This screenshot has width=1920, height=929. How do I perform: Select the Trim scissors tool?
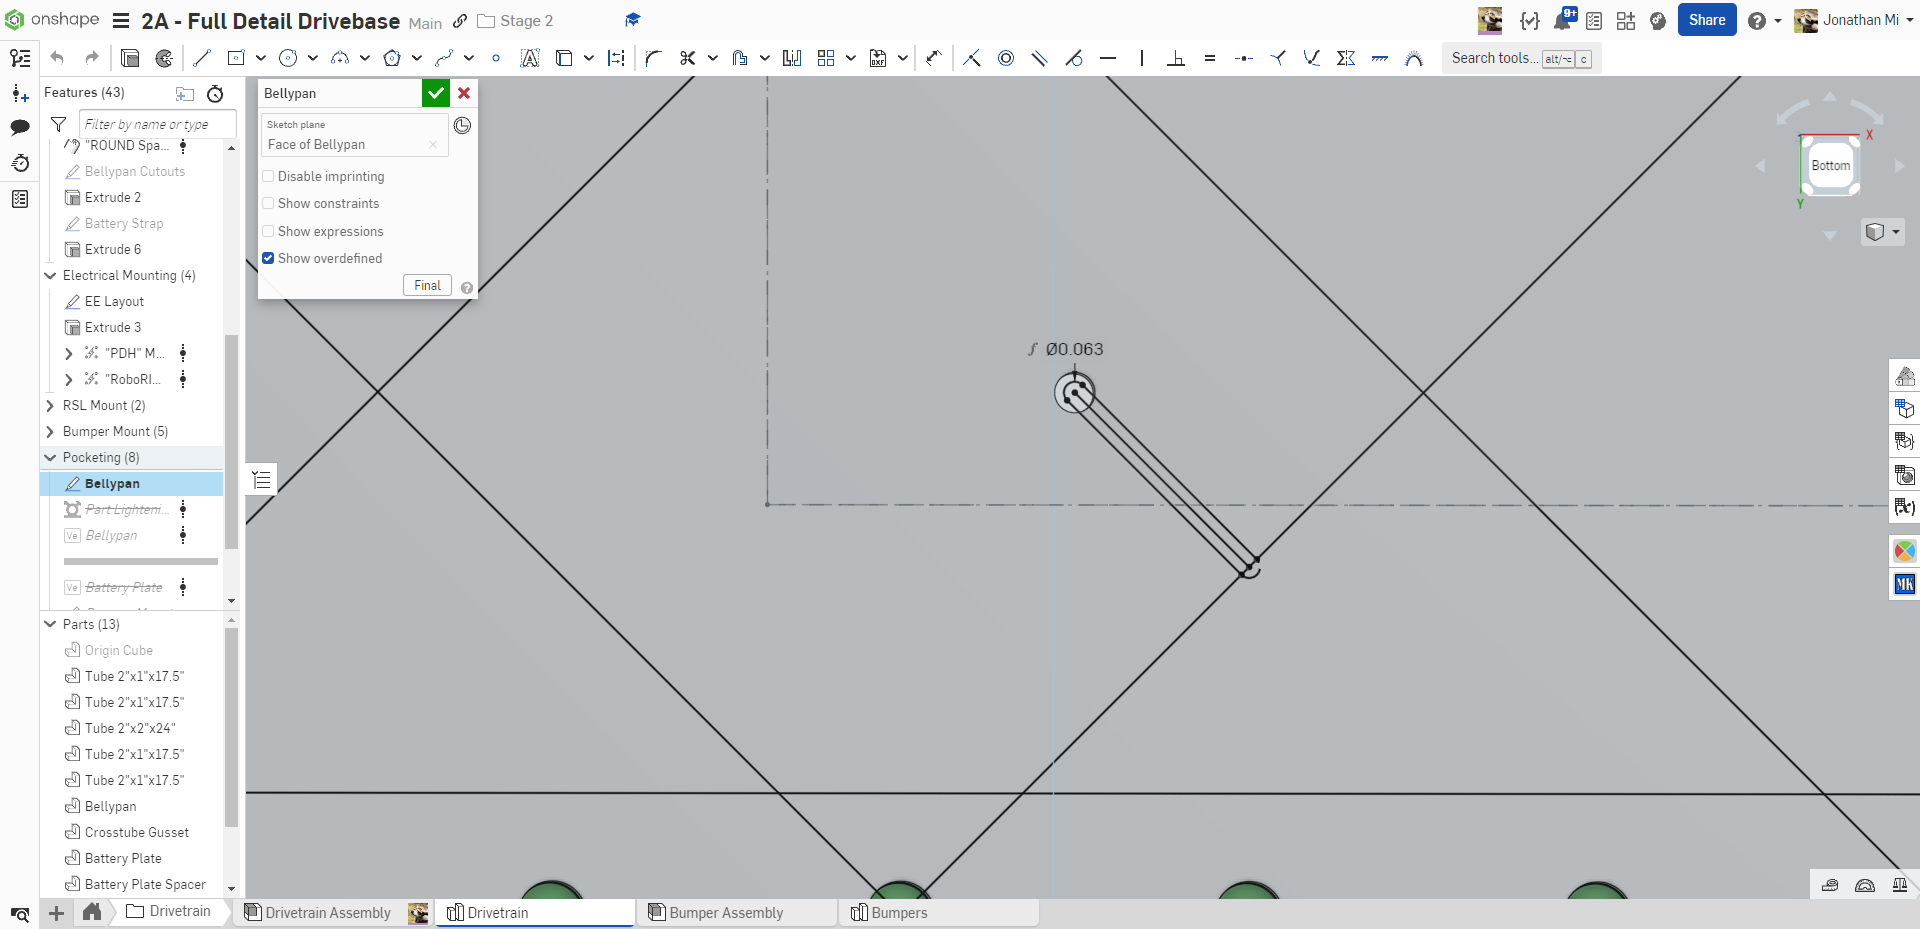[687, 58]
